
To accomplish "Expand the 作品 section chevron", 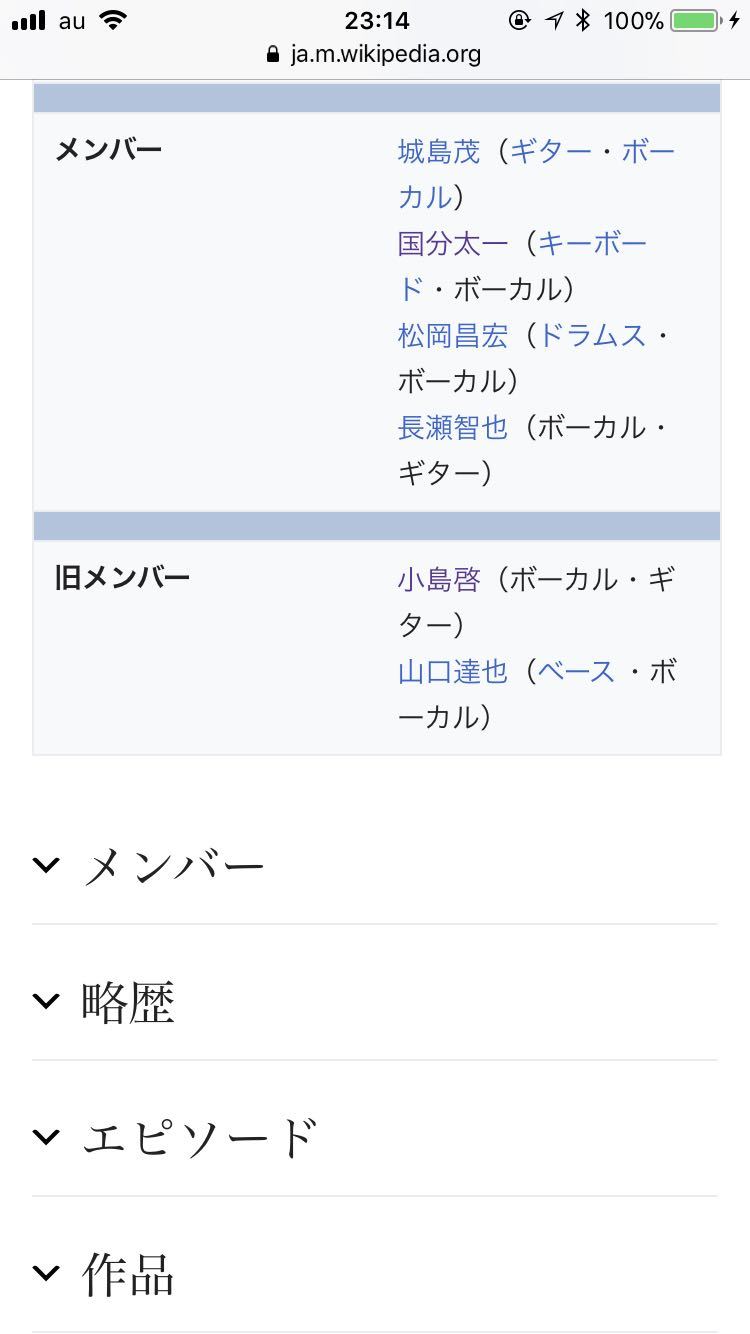I will pos(46,1273).
